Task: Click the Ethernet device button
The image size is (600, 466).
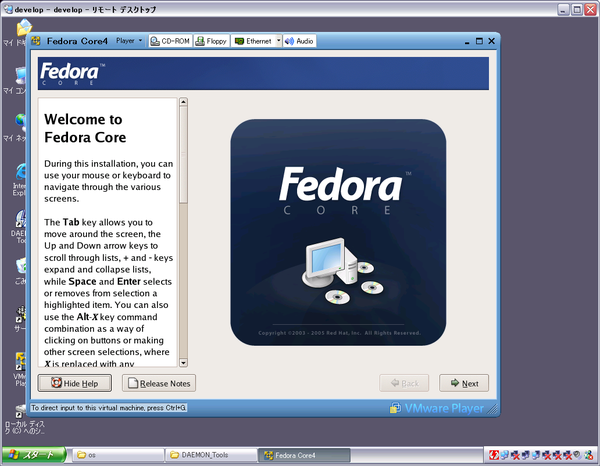Action: [x=253, y=41]
